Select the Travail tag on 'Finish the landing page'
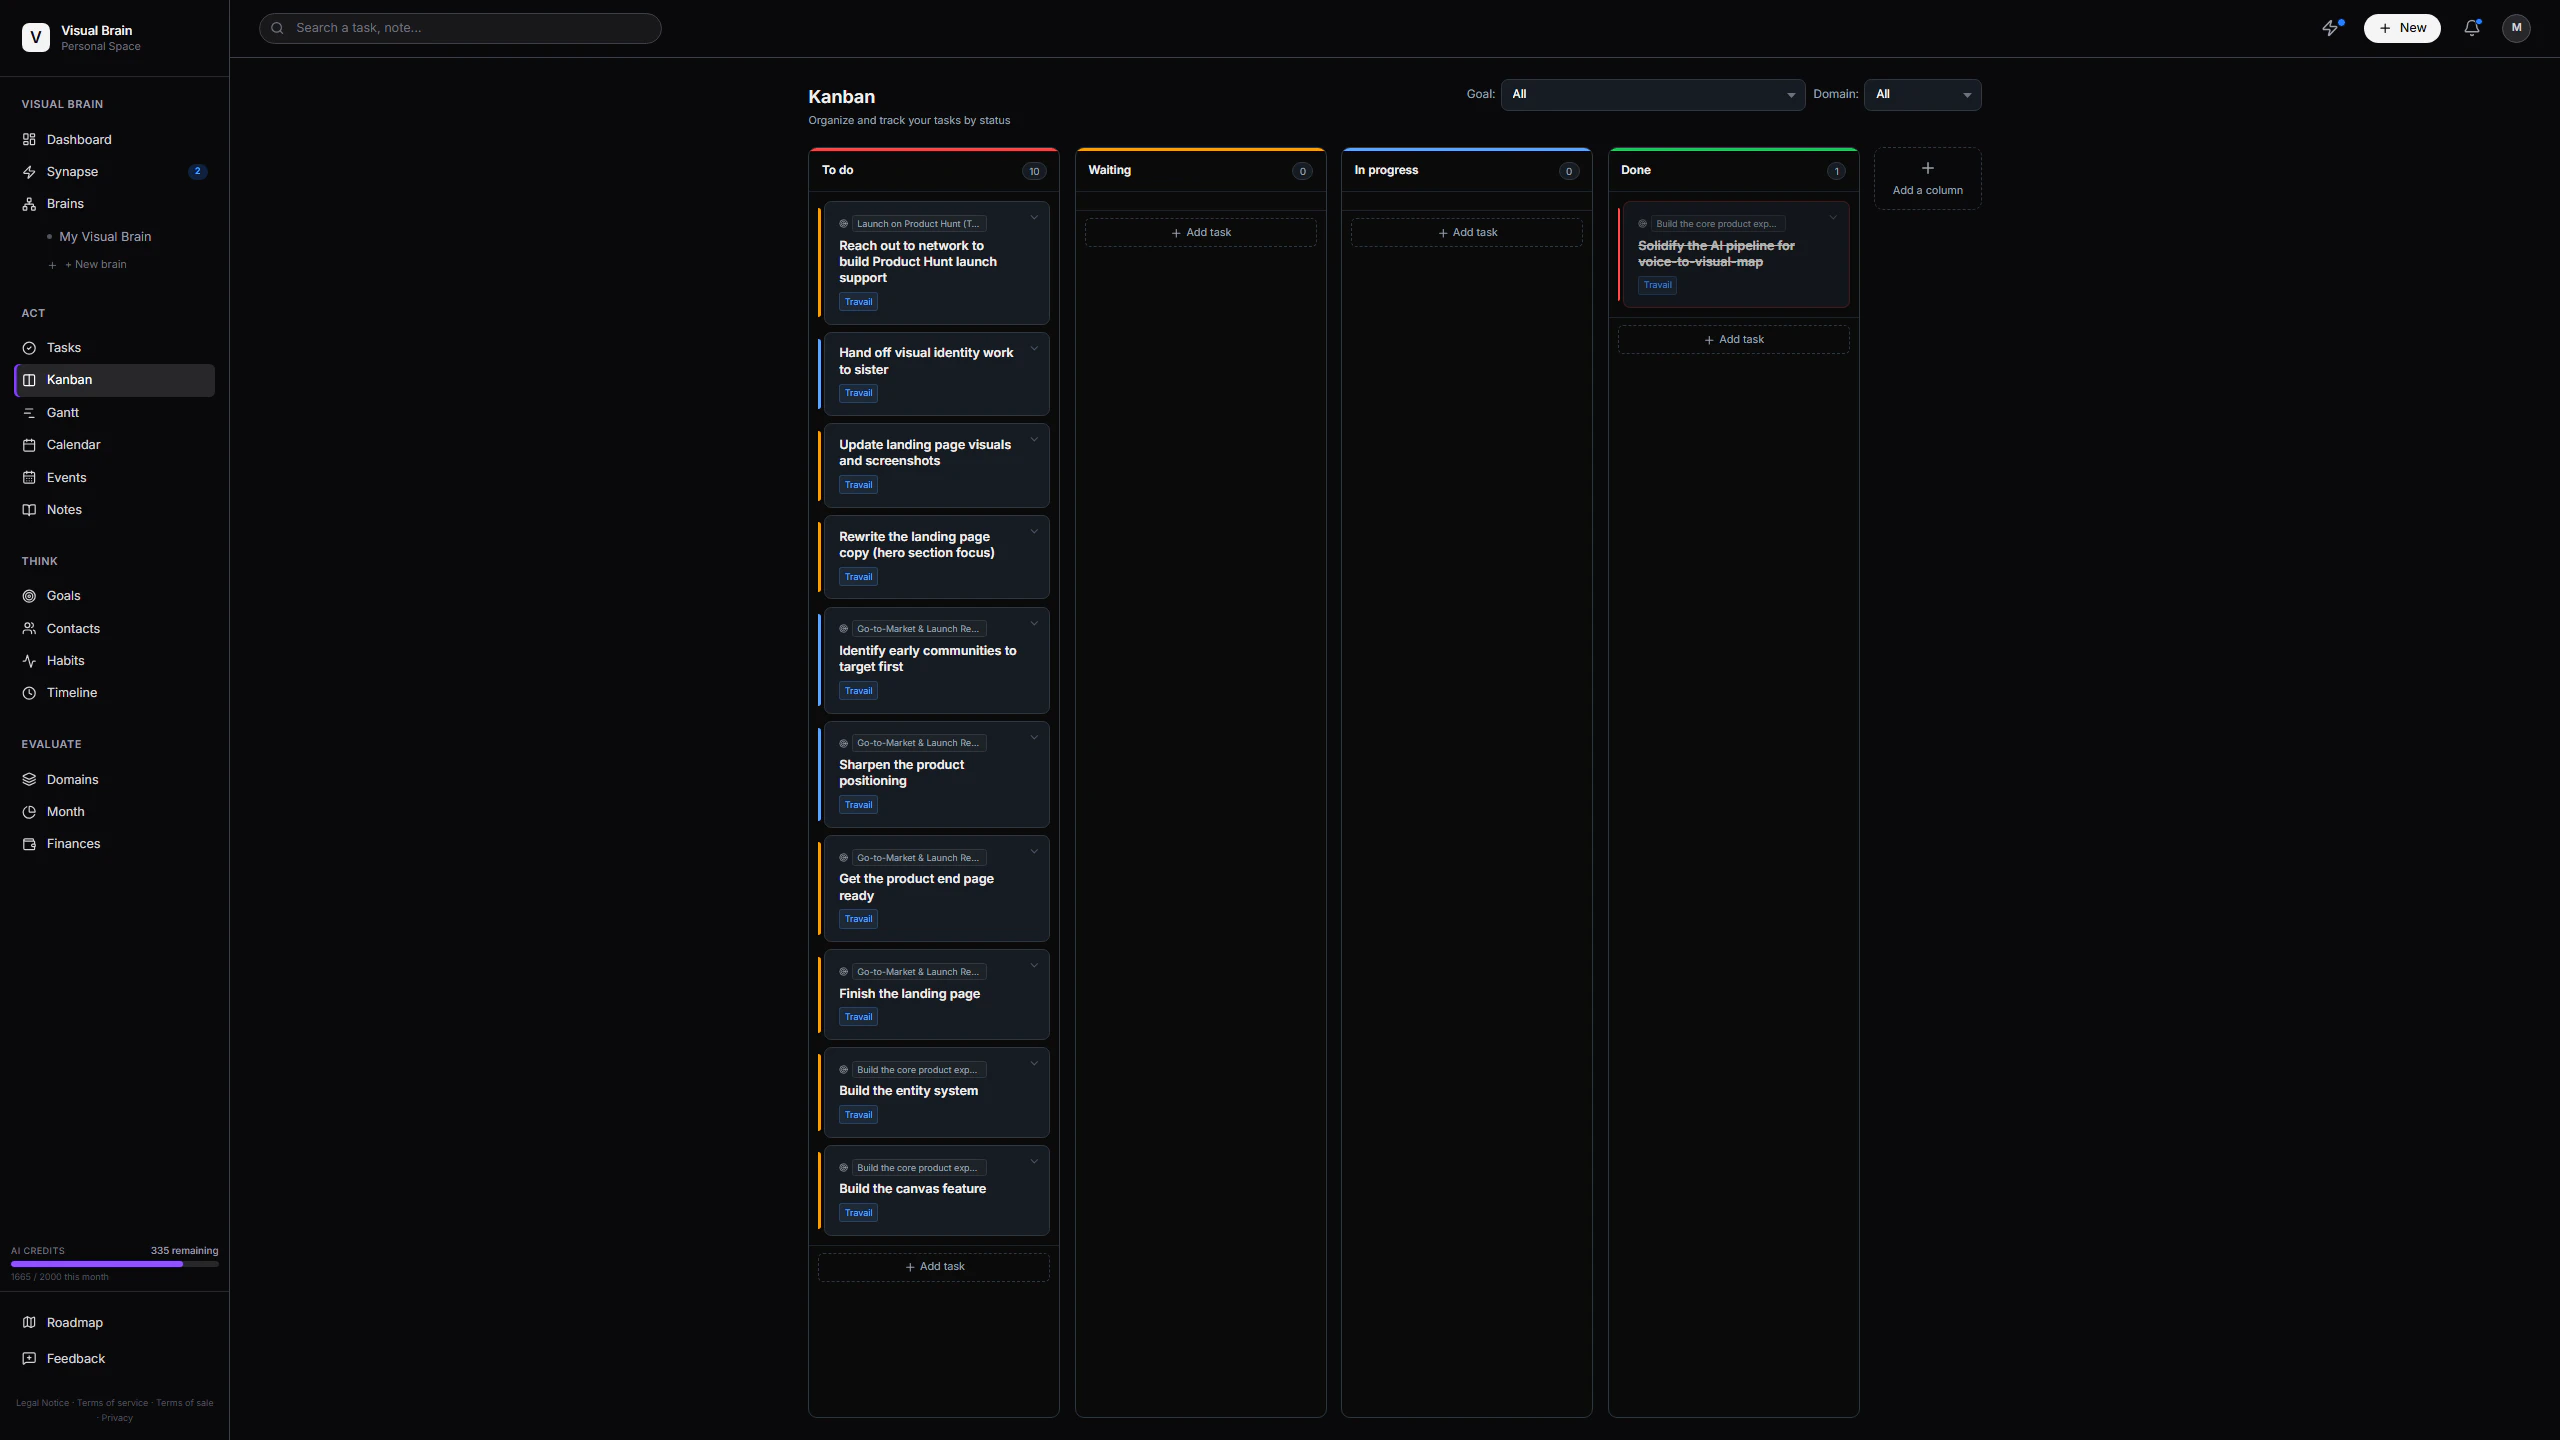Screen dimensions: 2560x1440 click(858, 1016)
